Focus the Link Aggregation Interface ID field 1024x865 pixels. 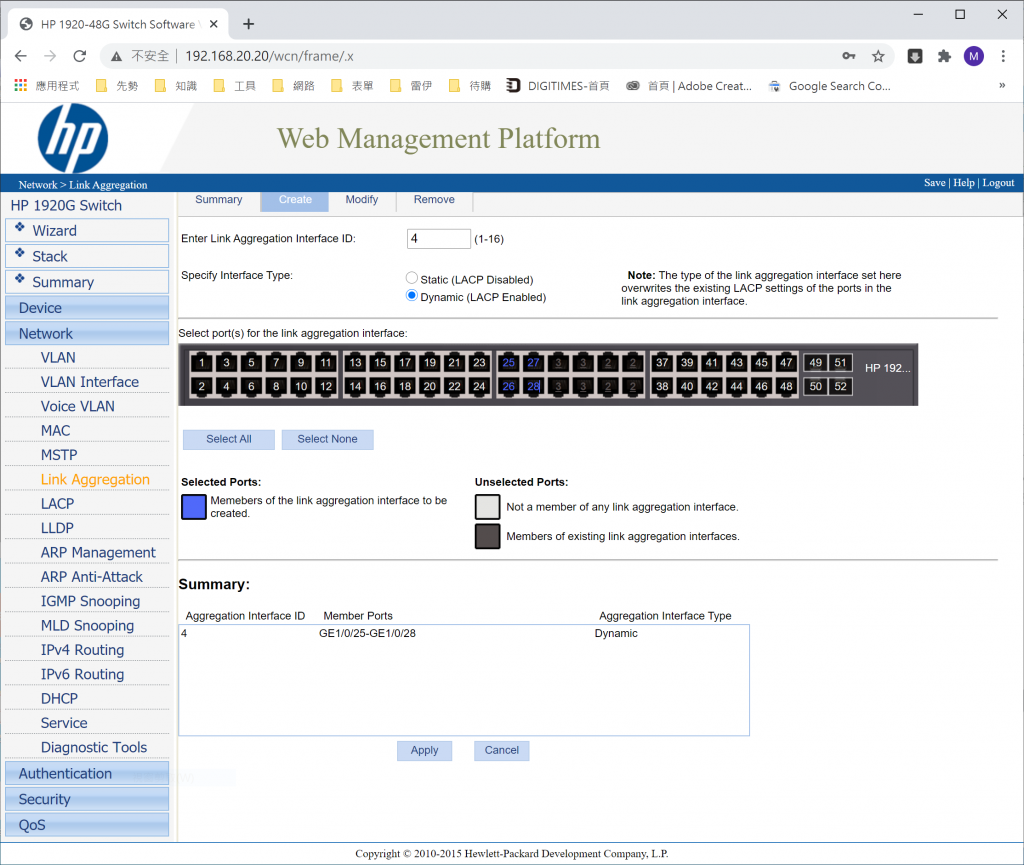[x=438, y=238]
